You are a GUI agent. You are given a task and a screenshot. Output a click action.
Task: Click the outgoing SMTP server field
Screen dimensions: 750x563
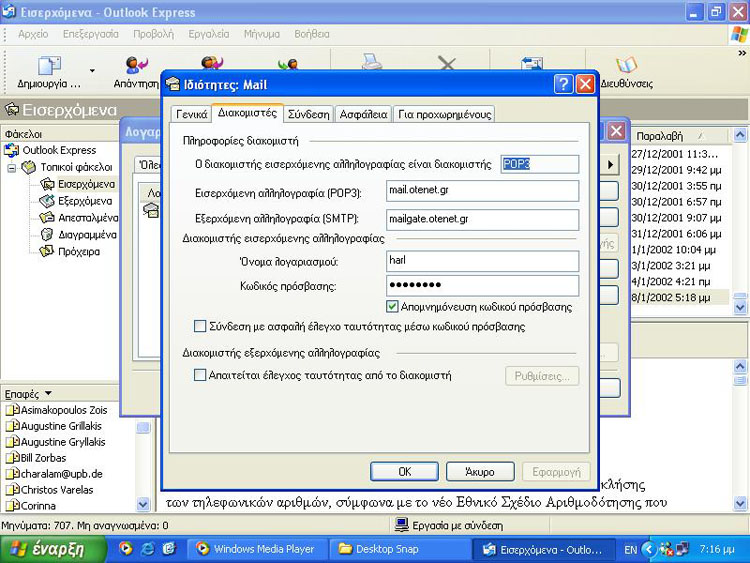(x=482, y=220)
